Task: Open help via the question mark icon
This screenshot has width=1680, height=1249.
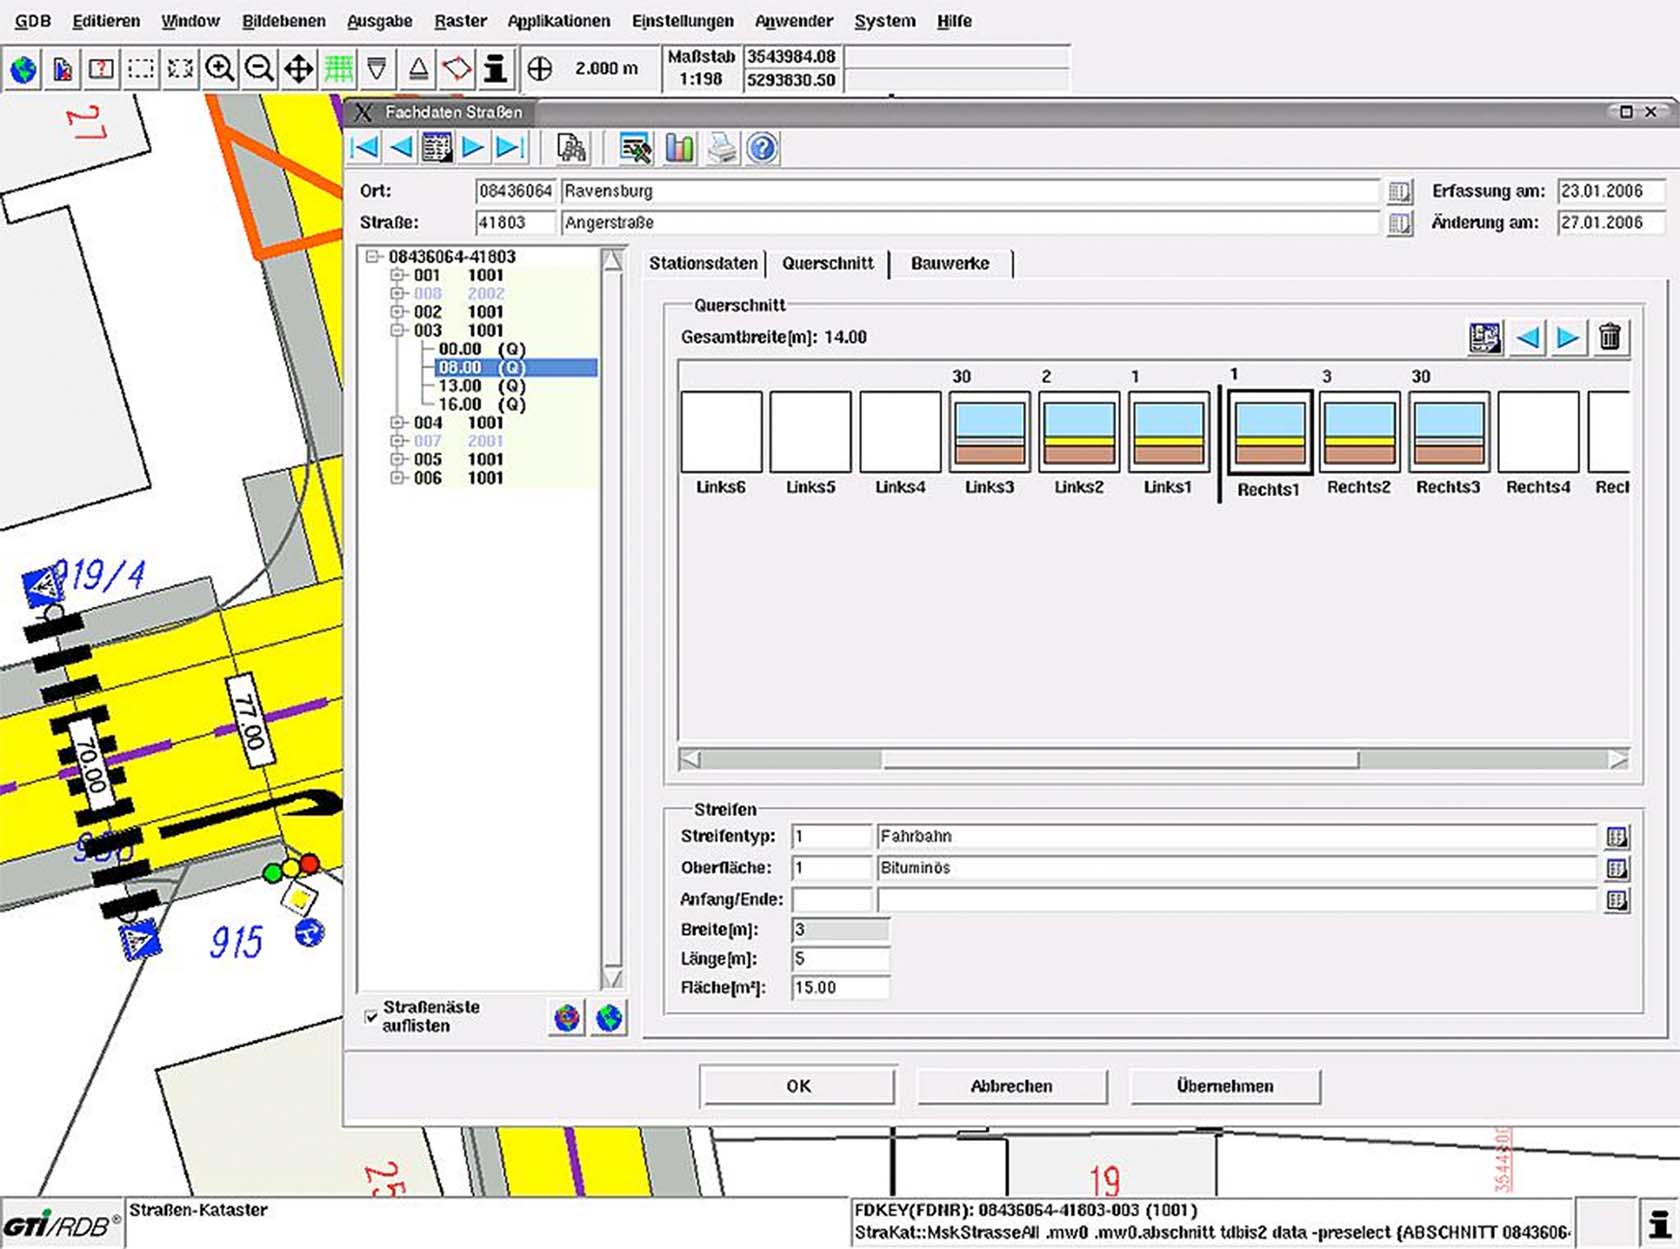Action: tap(762, 148)
